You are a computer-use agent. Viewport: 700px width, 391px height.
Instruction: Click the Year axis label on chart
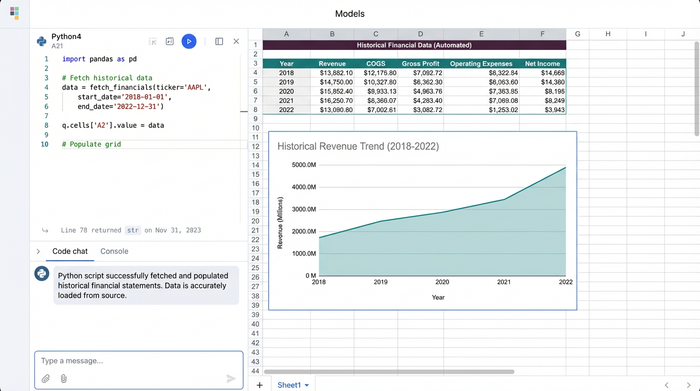coord(438,297)
